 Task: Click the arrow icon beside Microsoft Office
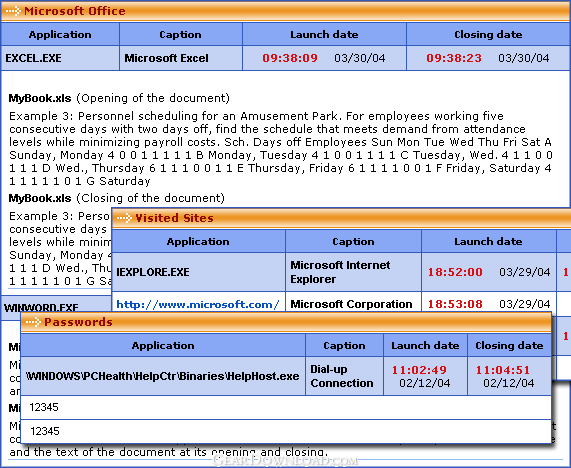(13, 11)
